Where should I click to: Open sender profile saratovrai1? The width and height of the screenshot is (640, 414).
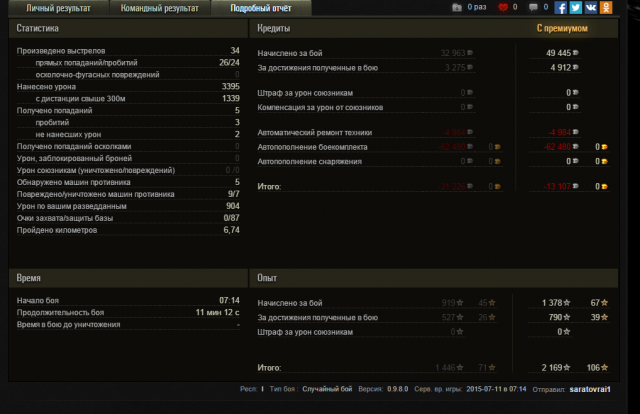(x=598, y=389)
